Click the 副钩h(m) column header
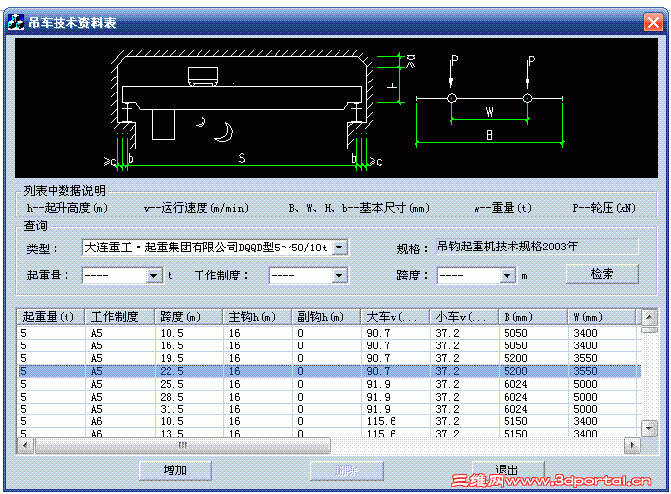This screenshot has width=671, height=494. tap(326, 317)
